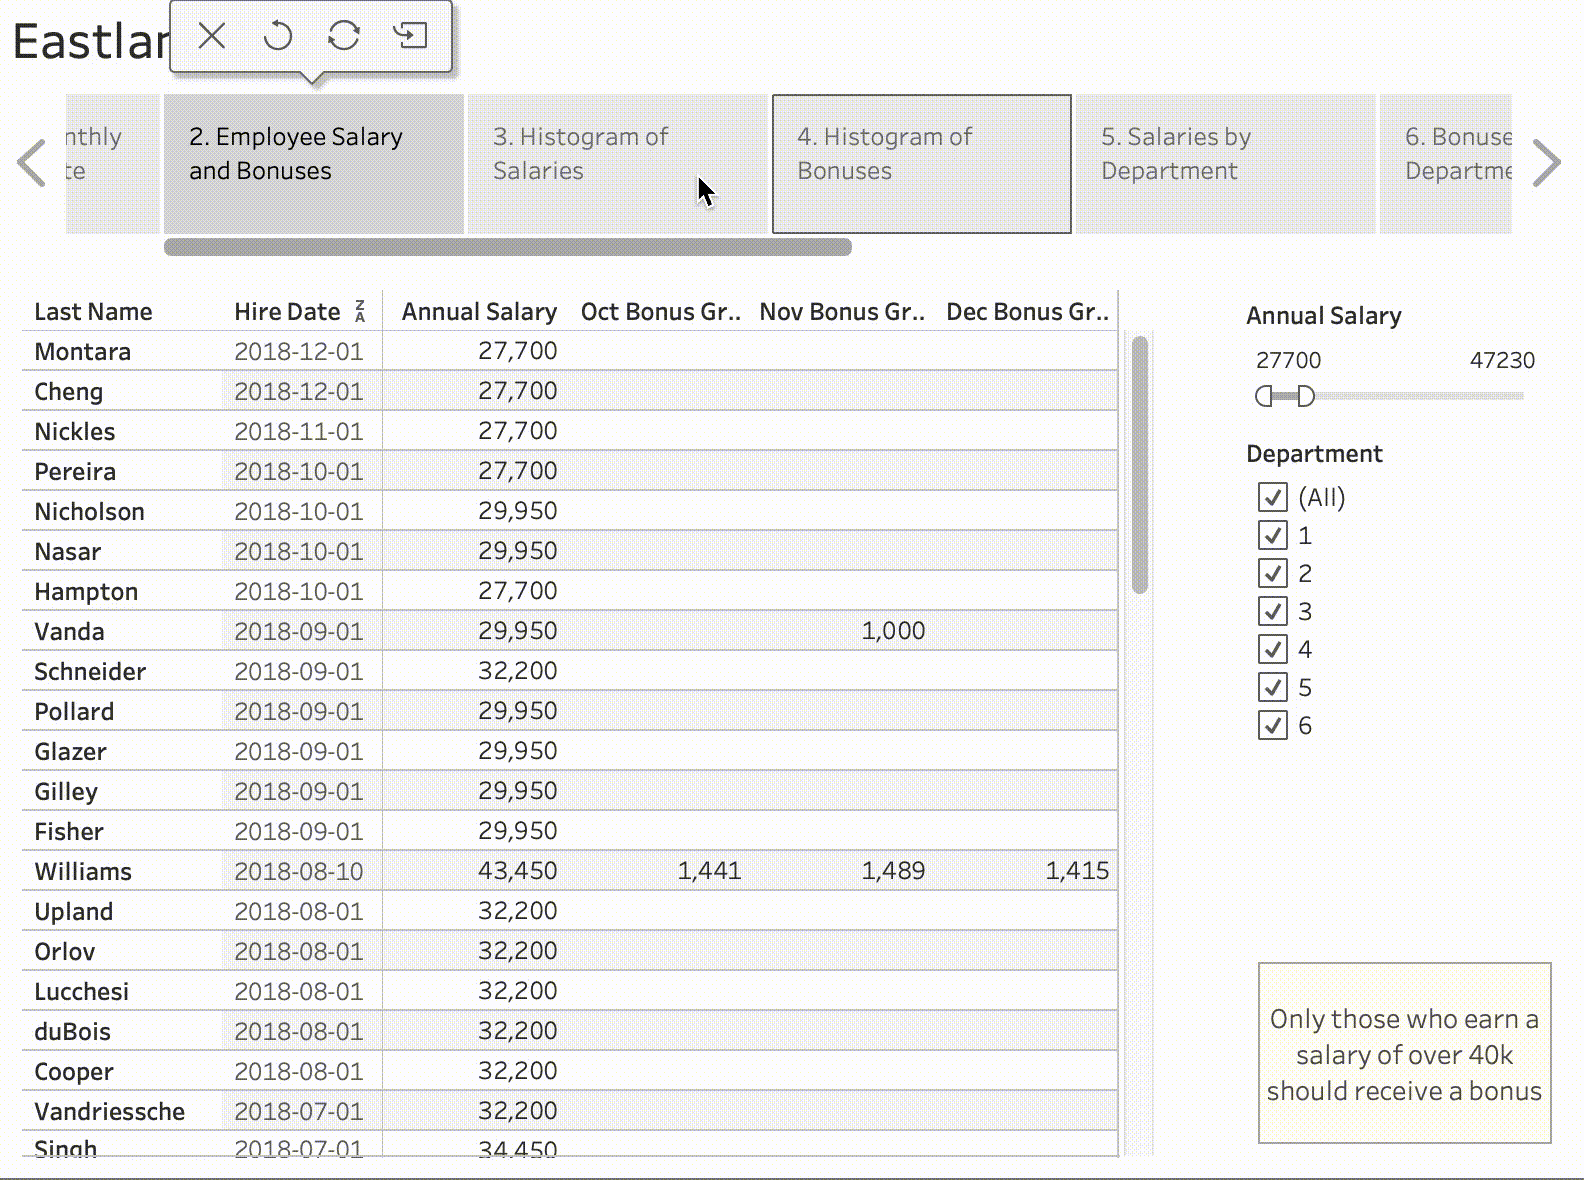Viewport: 1584px width, 1180px height.
Task: Click Vanda's Nov bonus value 1,000
Action: coord(893,631)
